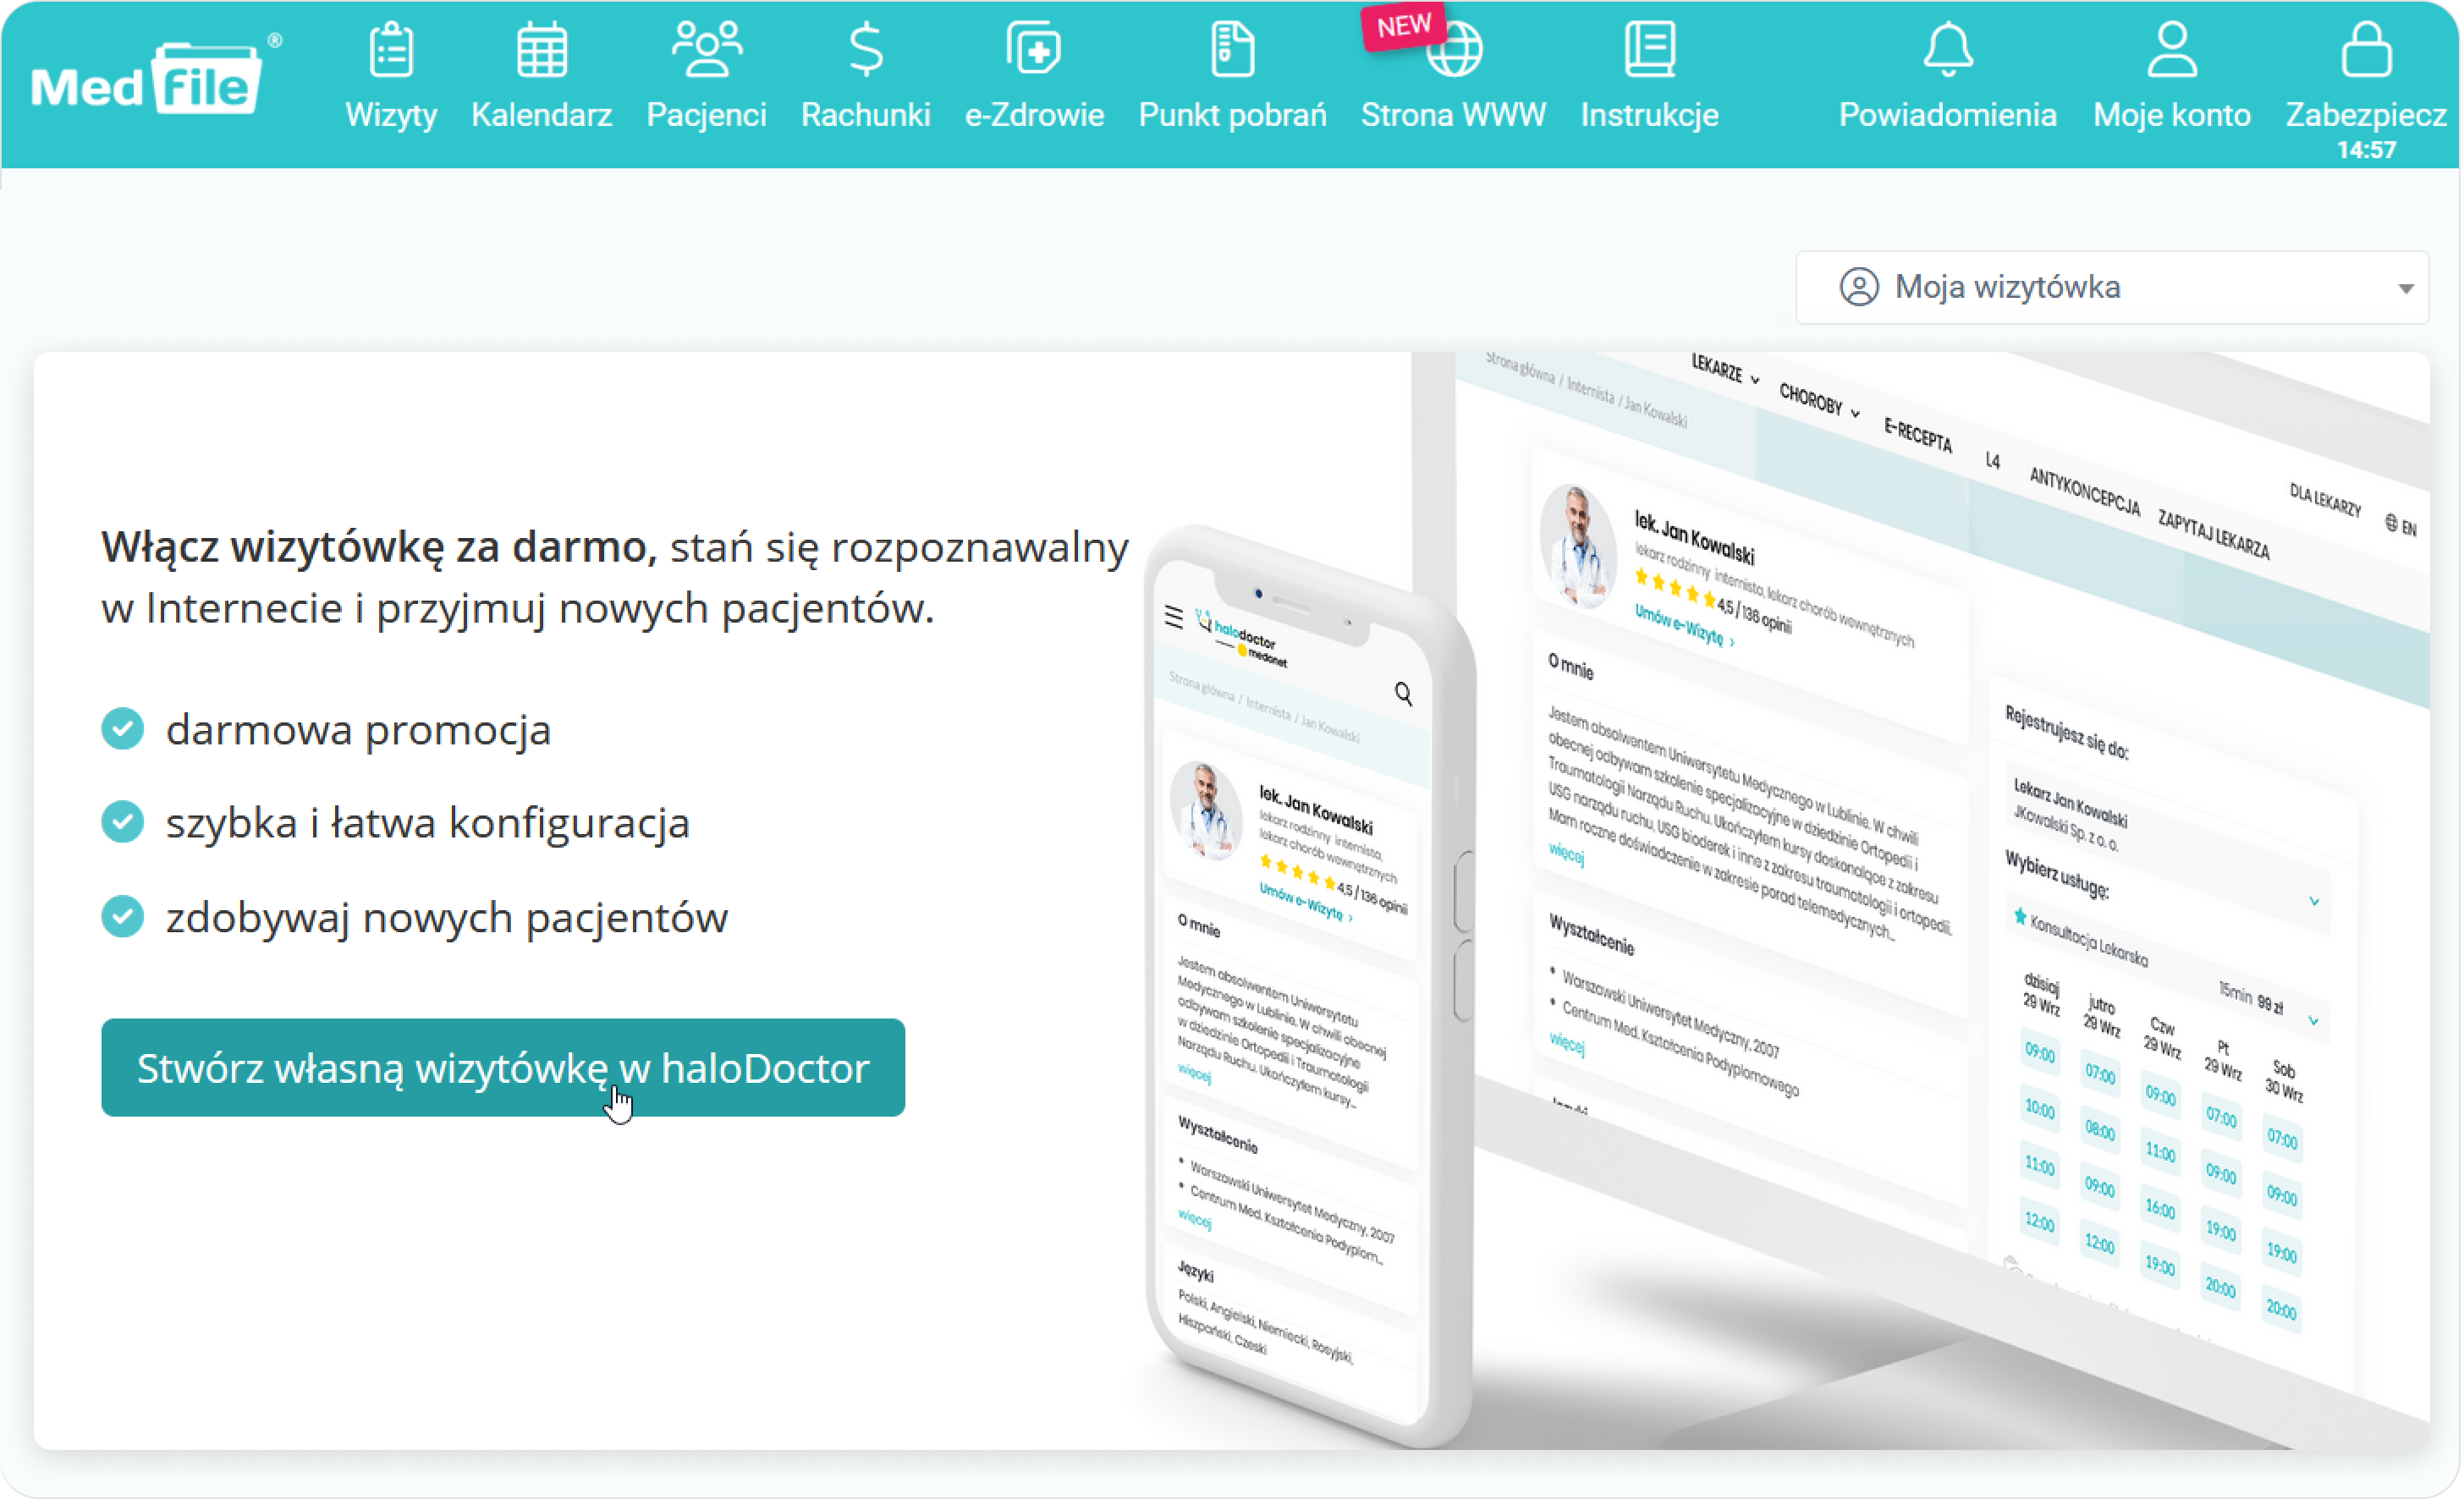The image size is (2464, 1499).
Task: Open the Strona WWW globe icon
Action: 1455,49
